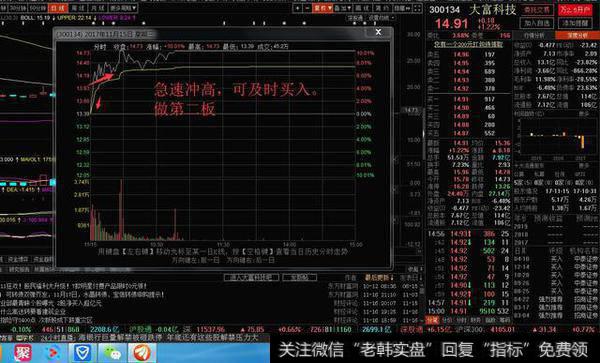Viewport: 600px width, 363px height.
Task: Open news headline mentioning 11月17日 水晶转债
Action: click(x=83, y=295)
